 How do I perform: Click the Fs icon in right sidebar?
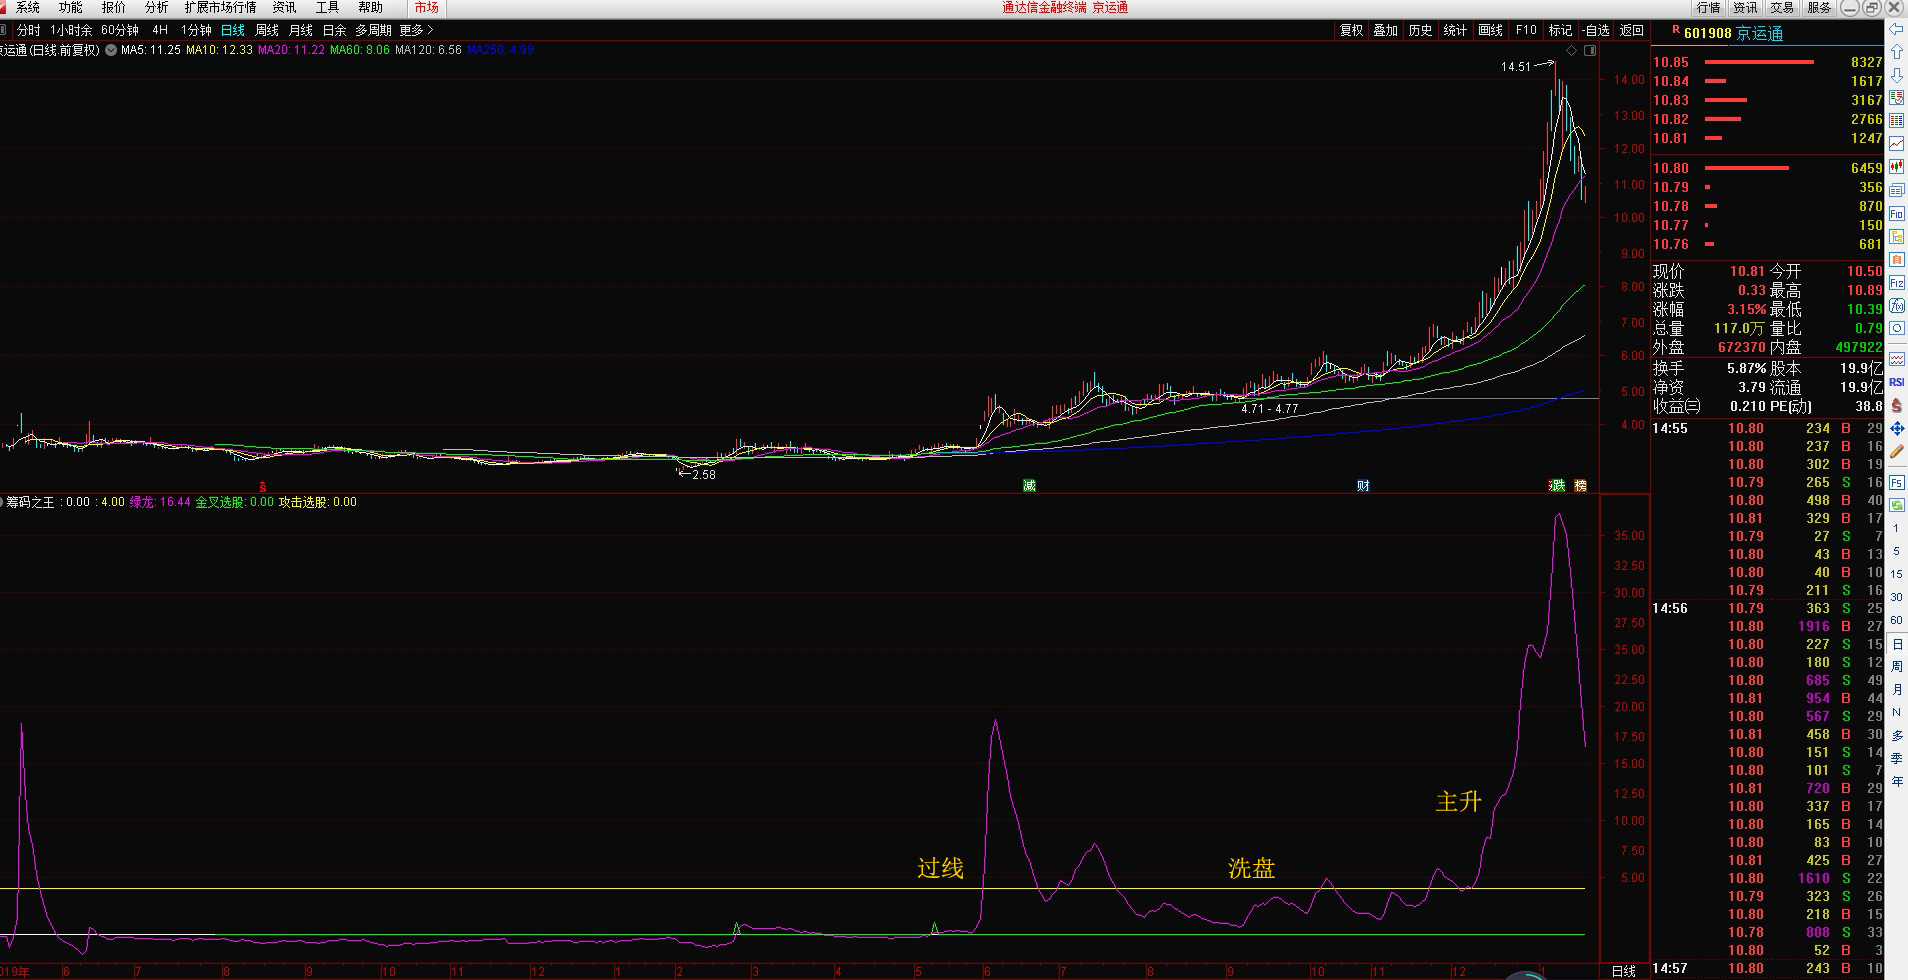coord(1896,482)
